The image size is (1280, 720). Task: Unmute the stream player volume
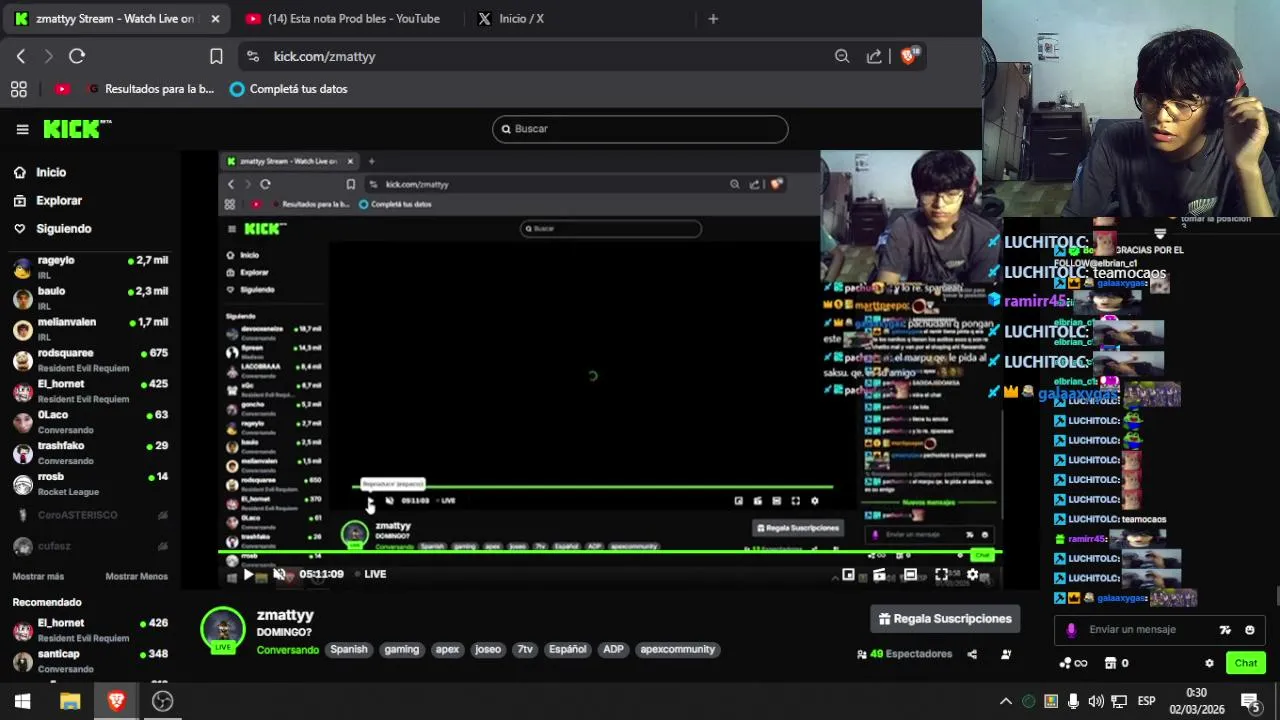tap(280, 574)
